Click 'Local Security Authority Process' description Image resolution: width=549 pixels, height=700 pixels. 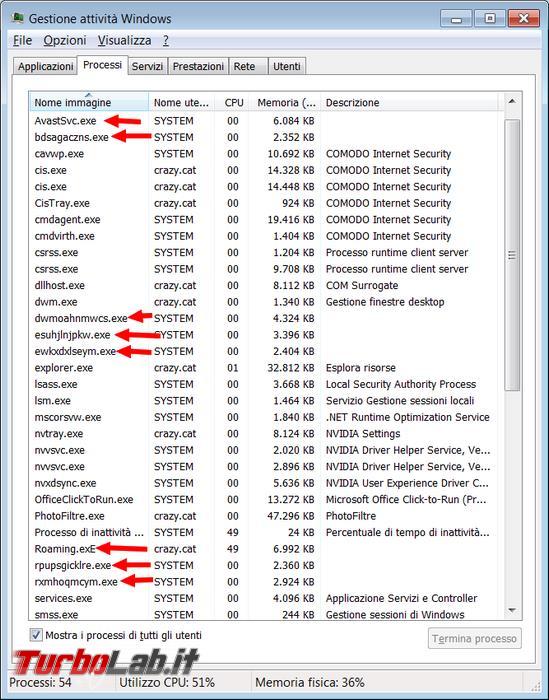pos(401,384)
